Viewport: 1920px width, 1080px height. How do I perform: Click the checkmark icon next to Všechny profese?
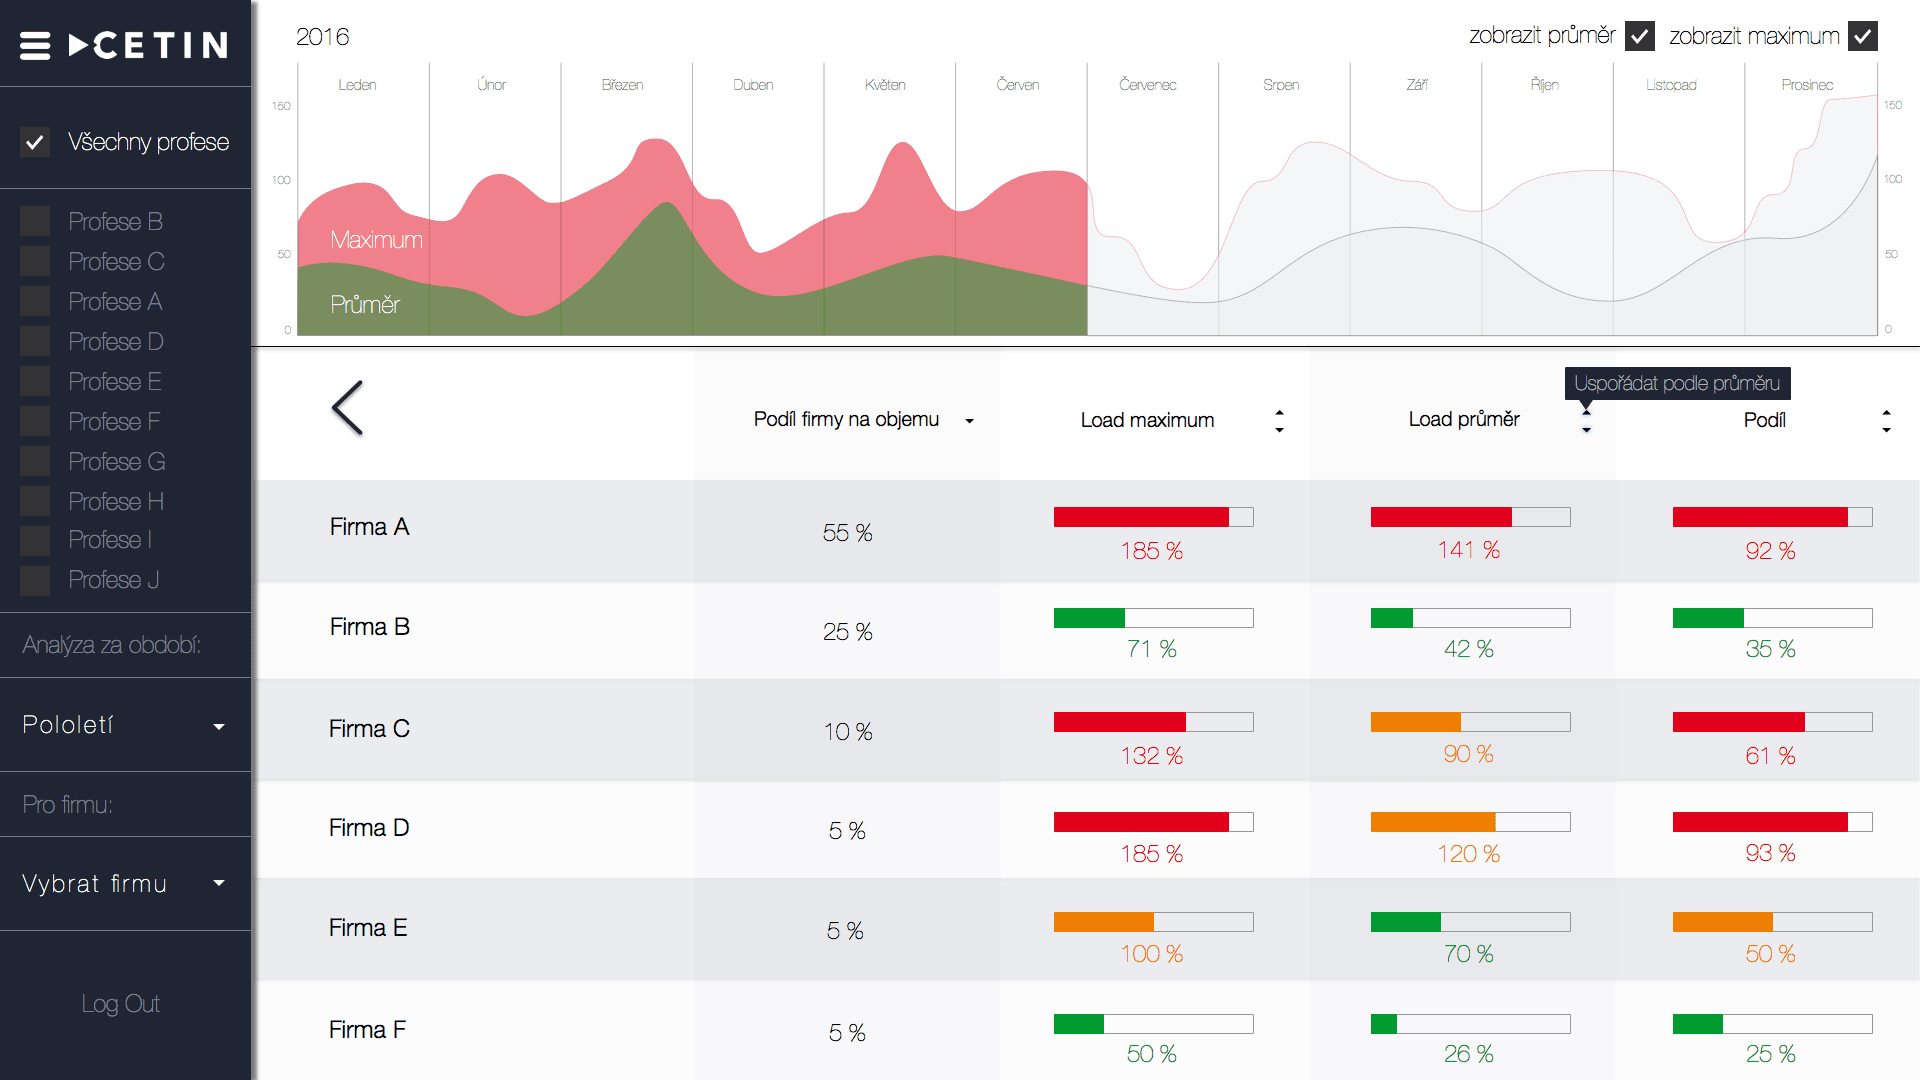(x=35, y=141)
